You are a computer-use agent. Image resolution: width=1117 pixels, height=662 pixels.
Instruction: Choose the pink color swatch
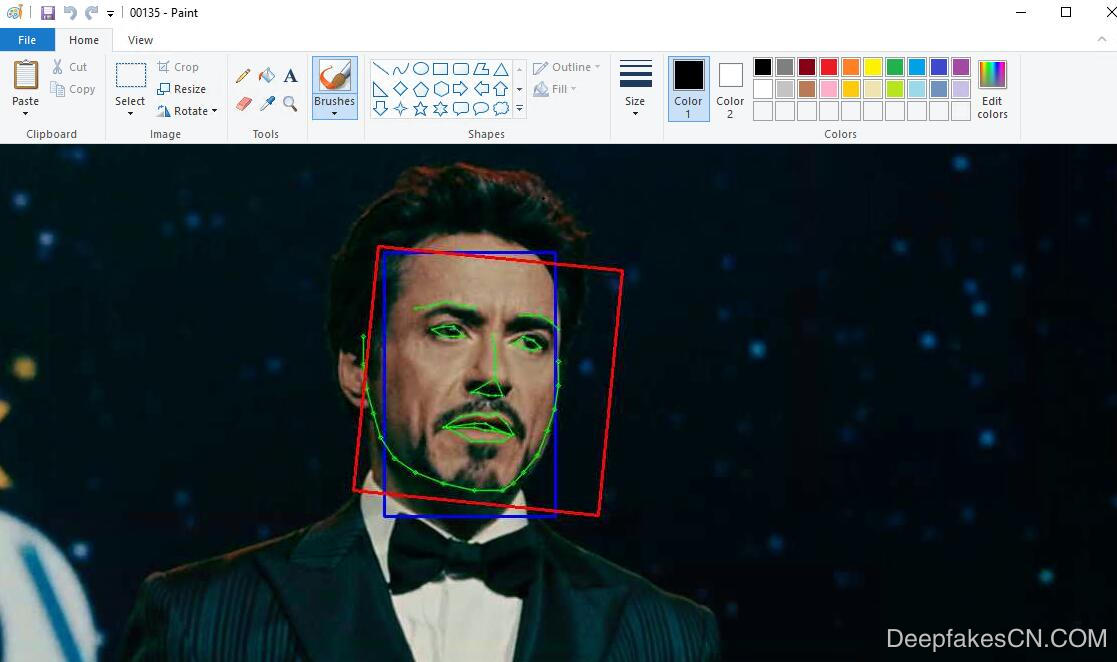coord(829,89)
